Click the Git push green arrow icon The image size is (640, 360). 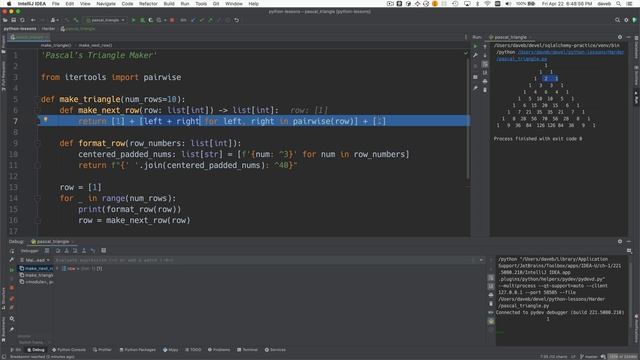pyautogui.click(x=211, y=20)
